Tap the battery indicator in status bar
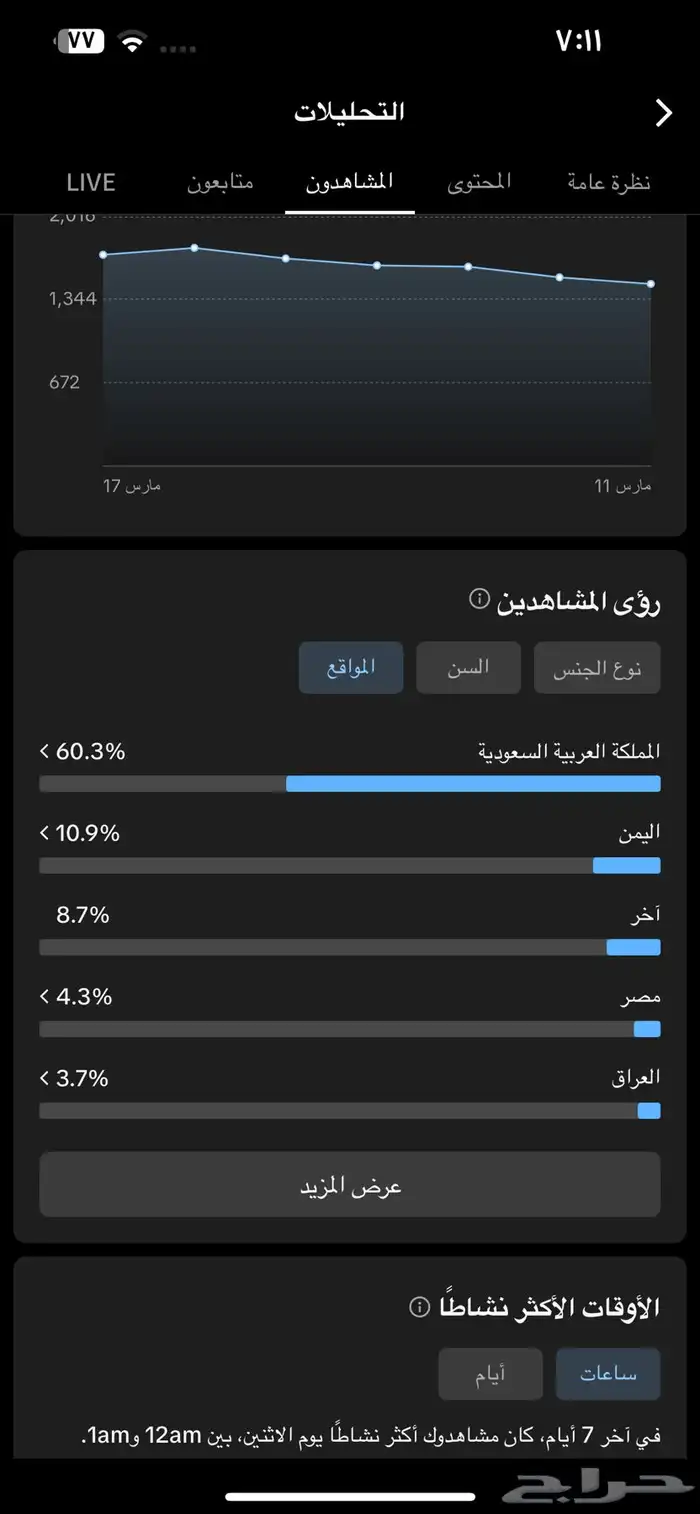700x1514 pixels. 81,41
